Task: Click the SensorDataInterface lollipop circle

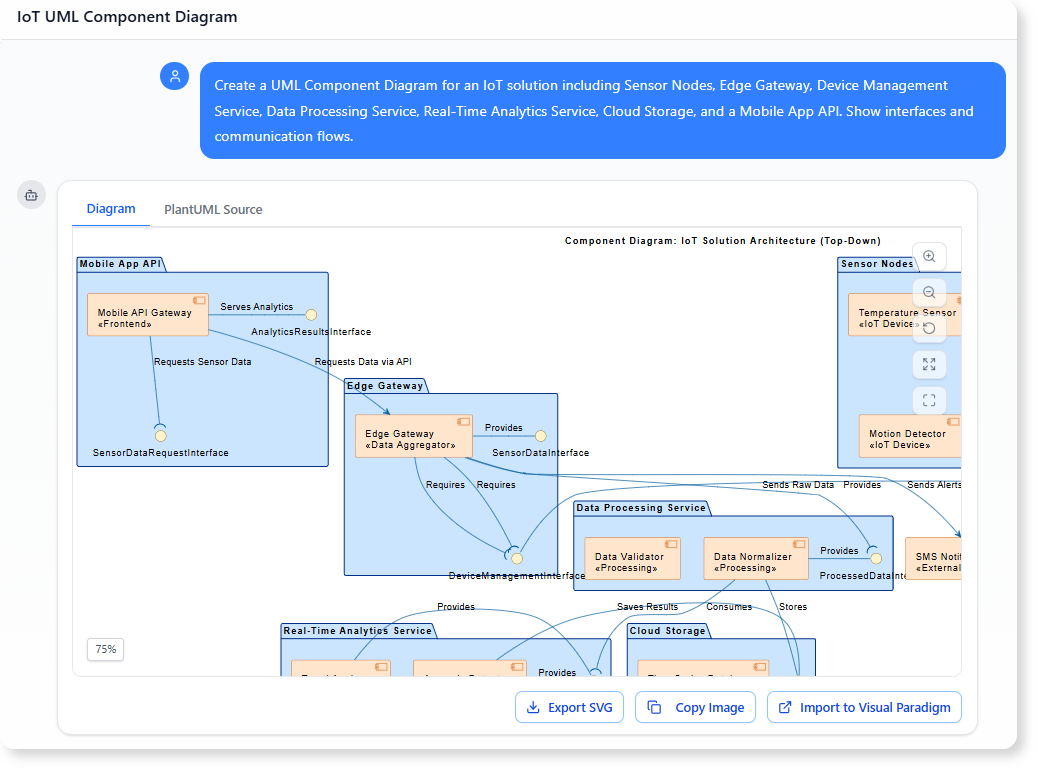Action: 540,436
